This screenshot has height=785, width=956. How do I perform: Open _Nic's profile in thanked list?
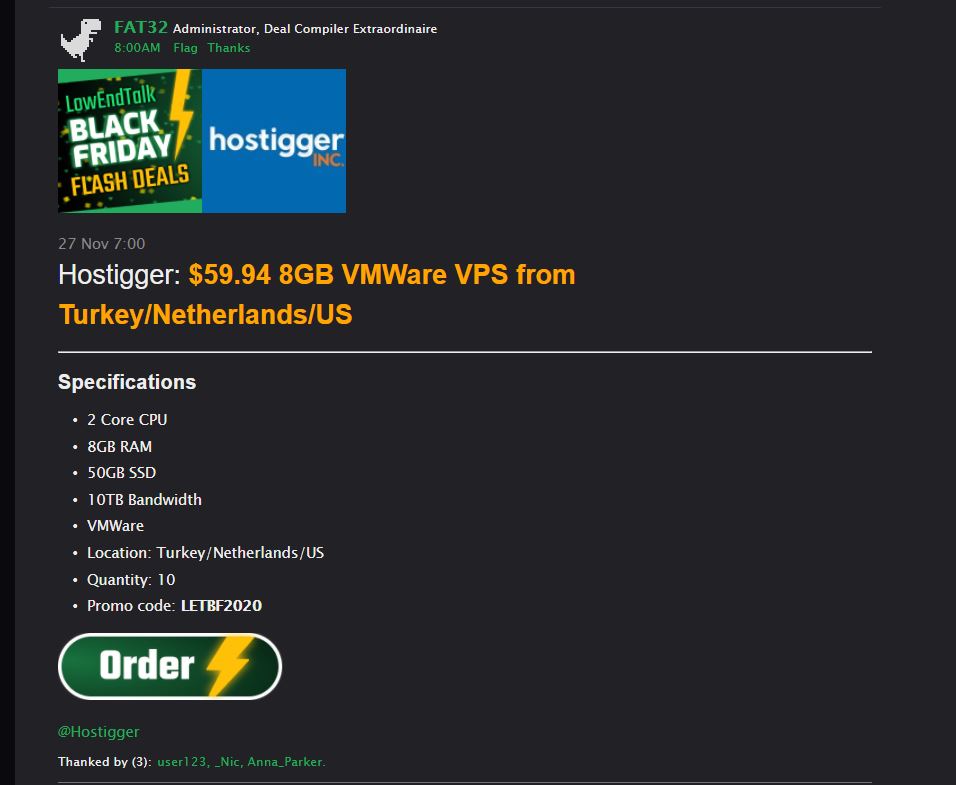pos(227,762)
